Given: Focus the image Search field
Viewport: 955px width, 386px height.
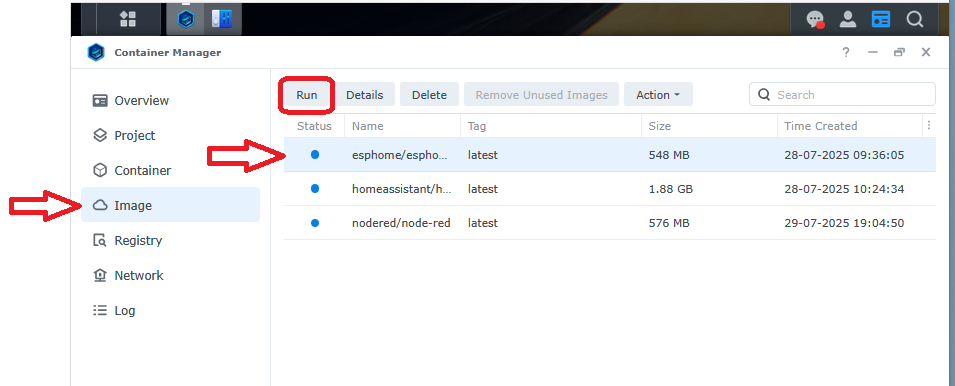Looking at the screenshot, I should [842, 95].
